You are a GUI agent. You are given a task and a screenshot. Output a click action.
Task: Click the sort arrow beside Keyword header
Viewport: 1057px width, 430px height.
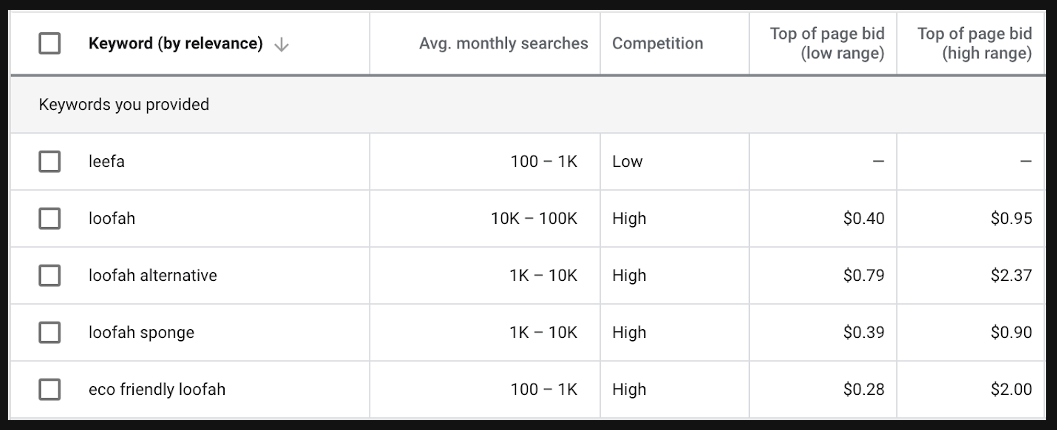click(282, 44)
